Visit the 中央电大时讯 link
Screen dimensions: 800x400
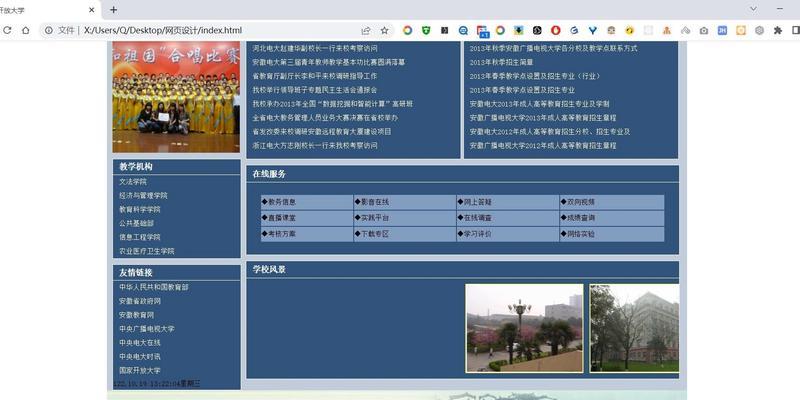click(x=140, y=357)
